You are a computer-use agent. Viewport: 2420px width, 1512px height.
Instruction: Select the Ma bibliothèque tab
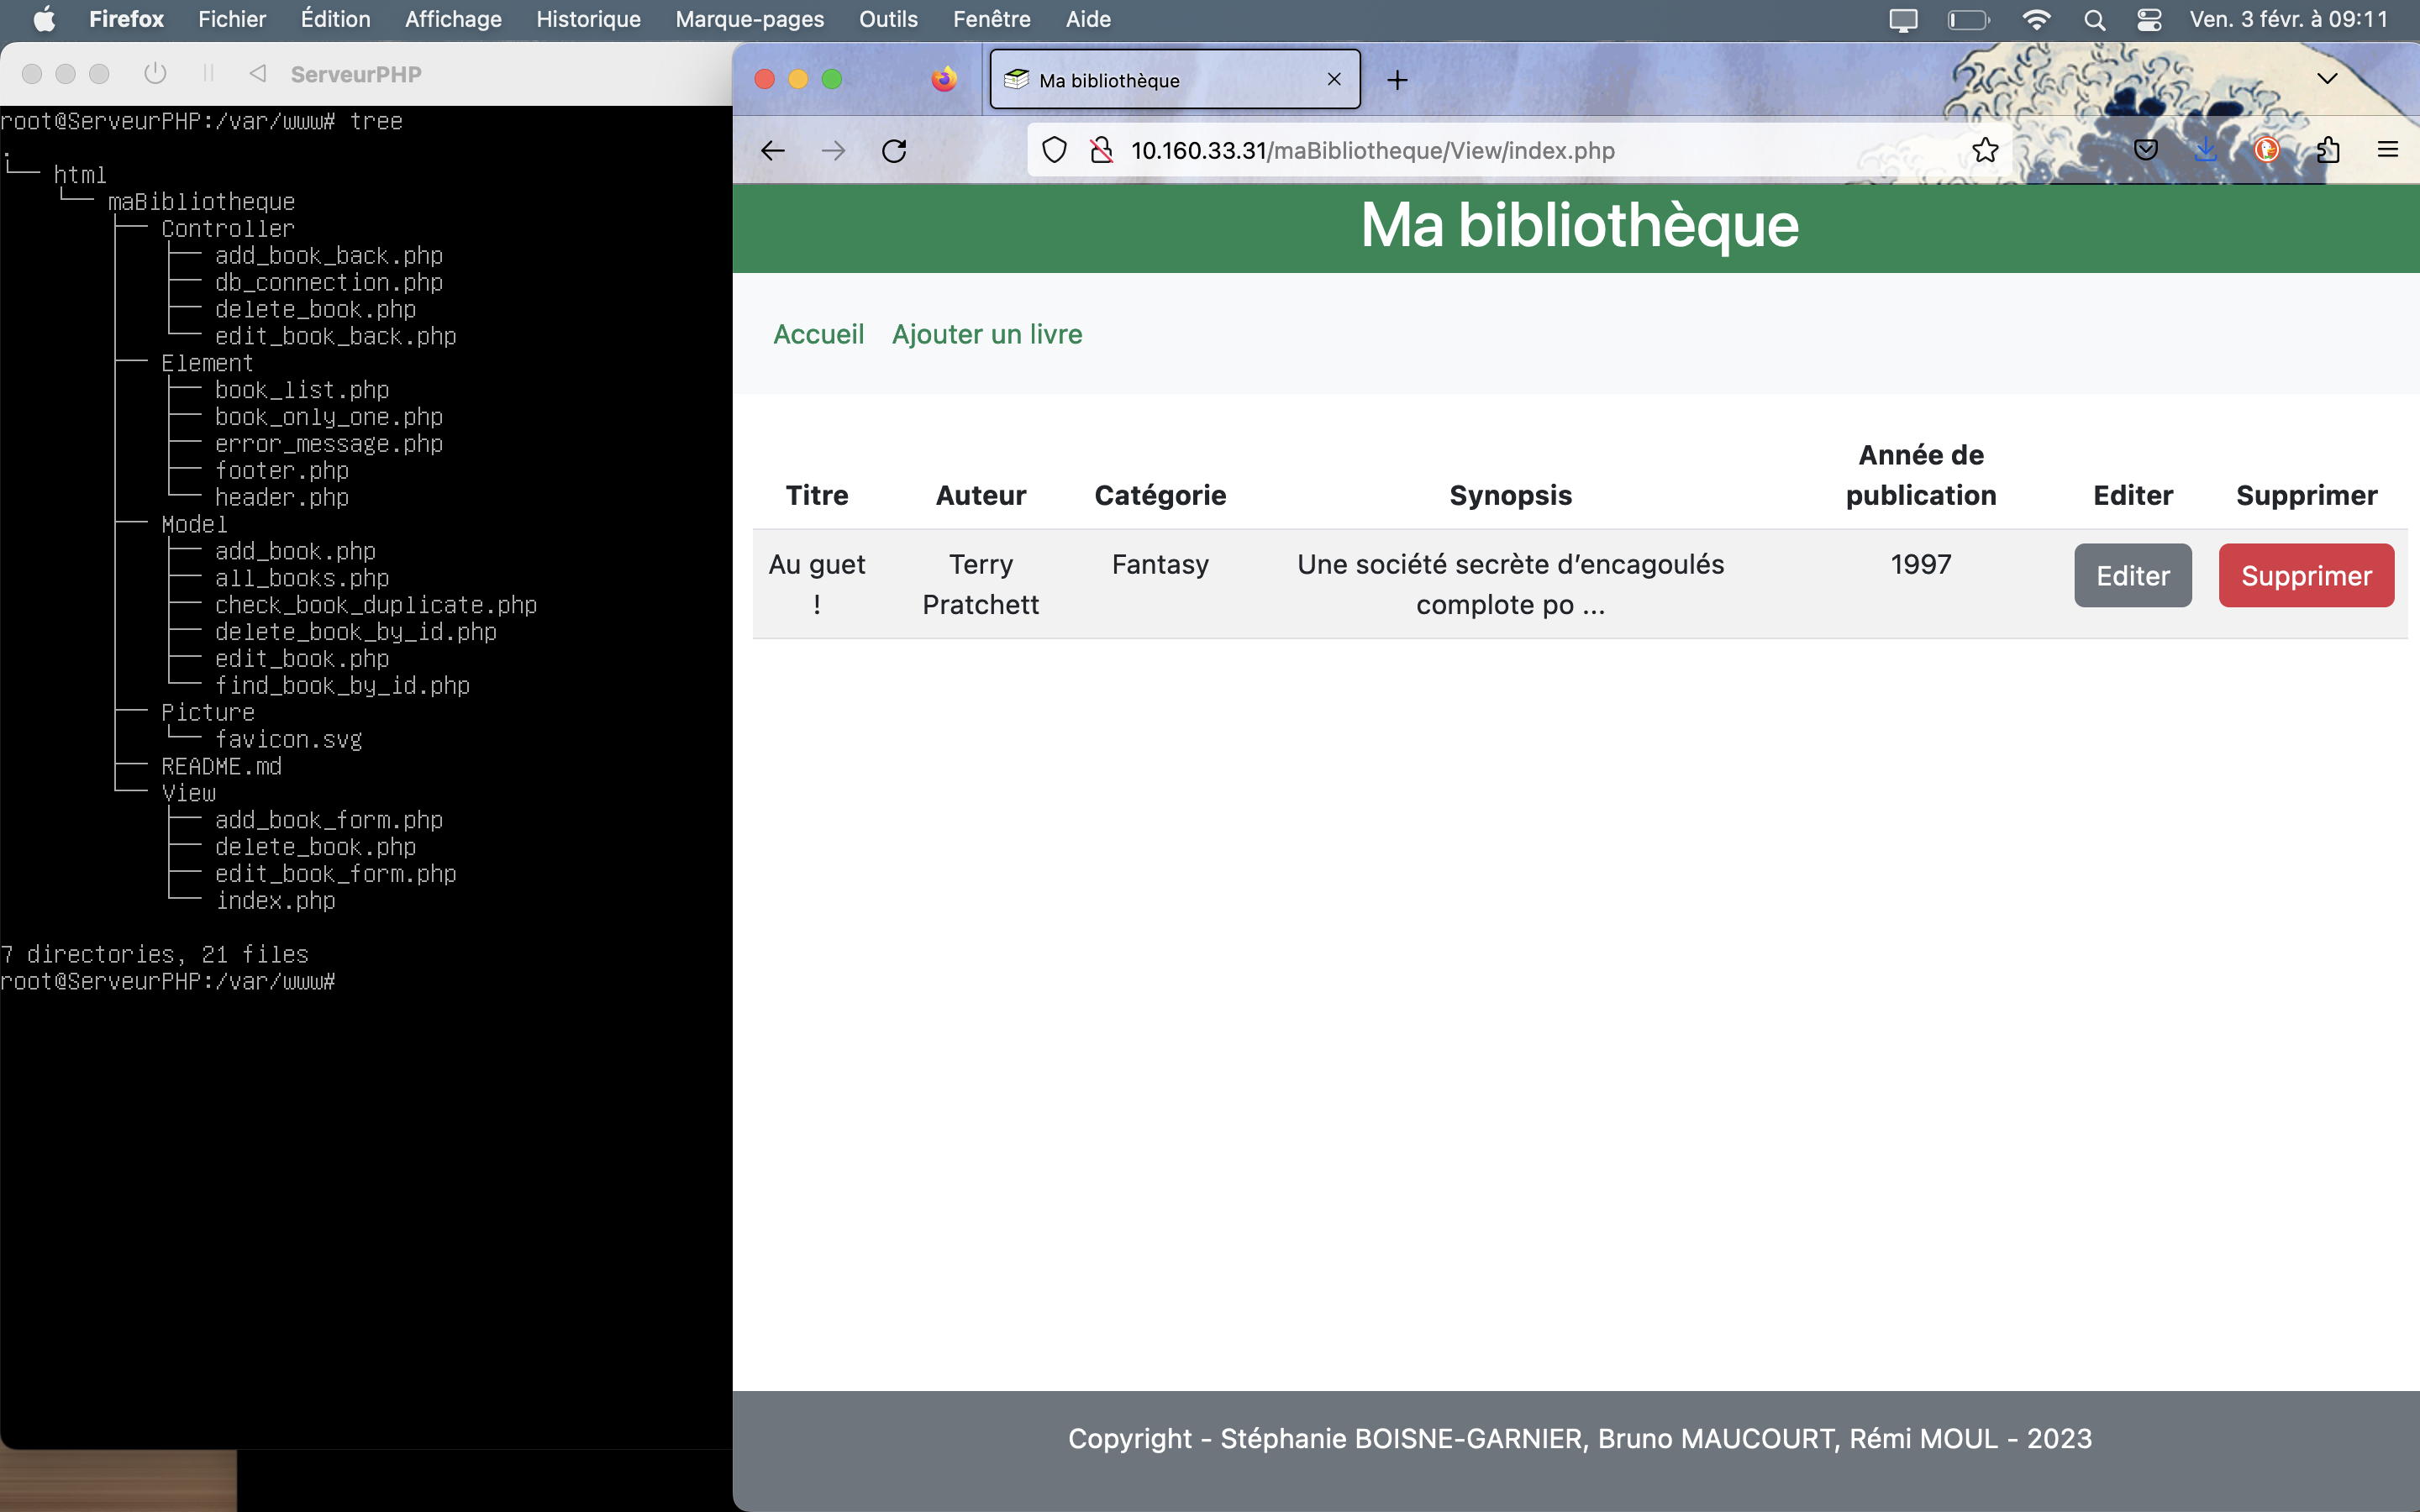1150,80
